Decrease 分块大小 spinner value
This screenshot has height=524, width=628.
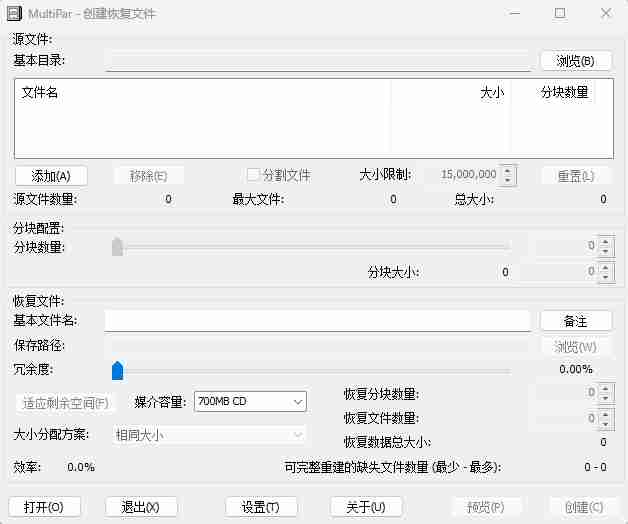click(x=605, y=276)
